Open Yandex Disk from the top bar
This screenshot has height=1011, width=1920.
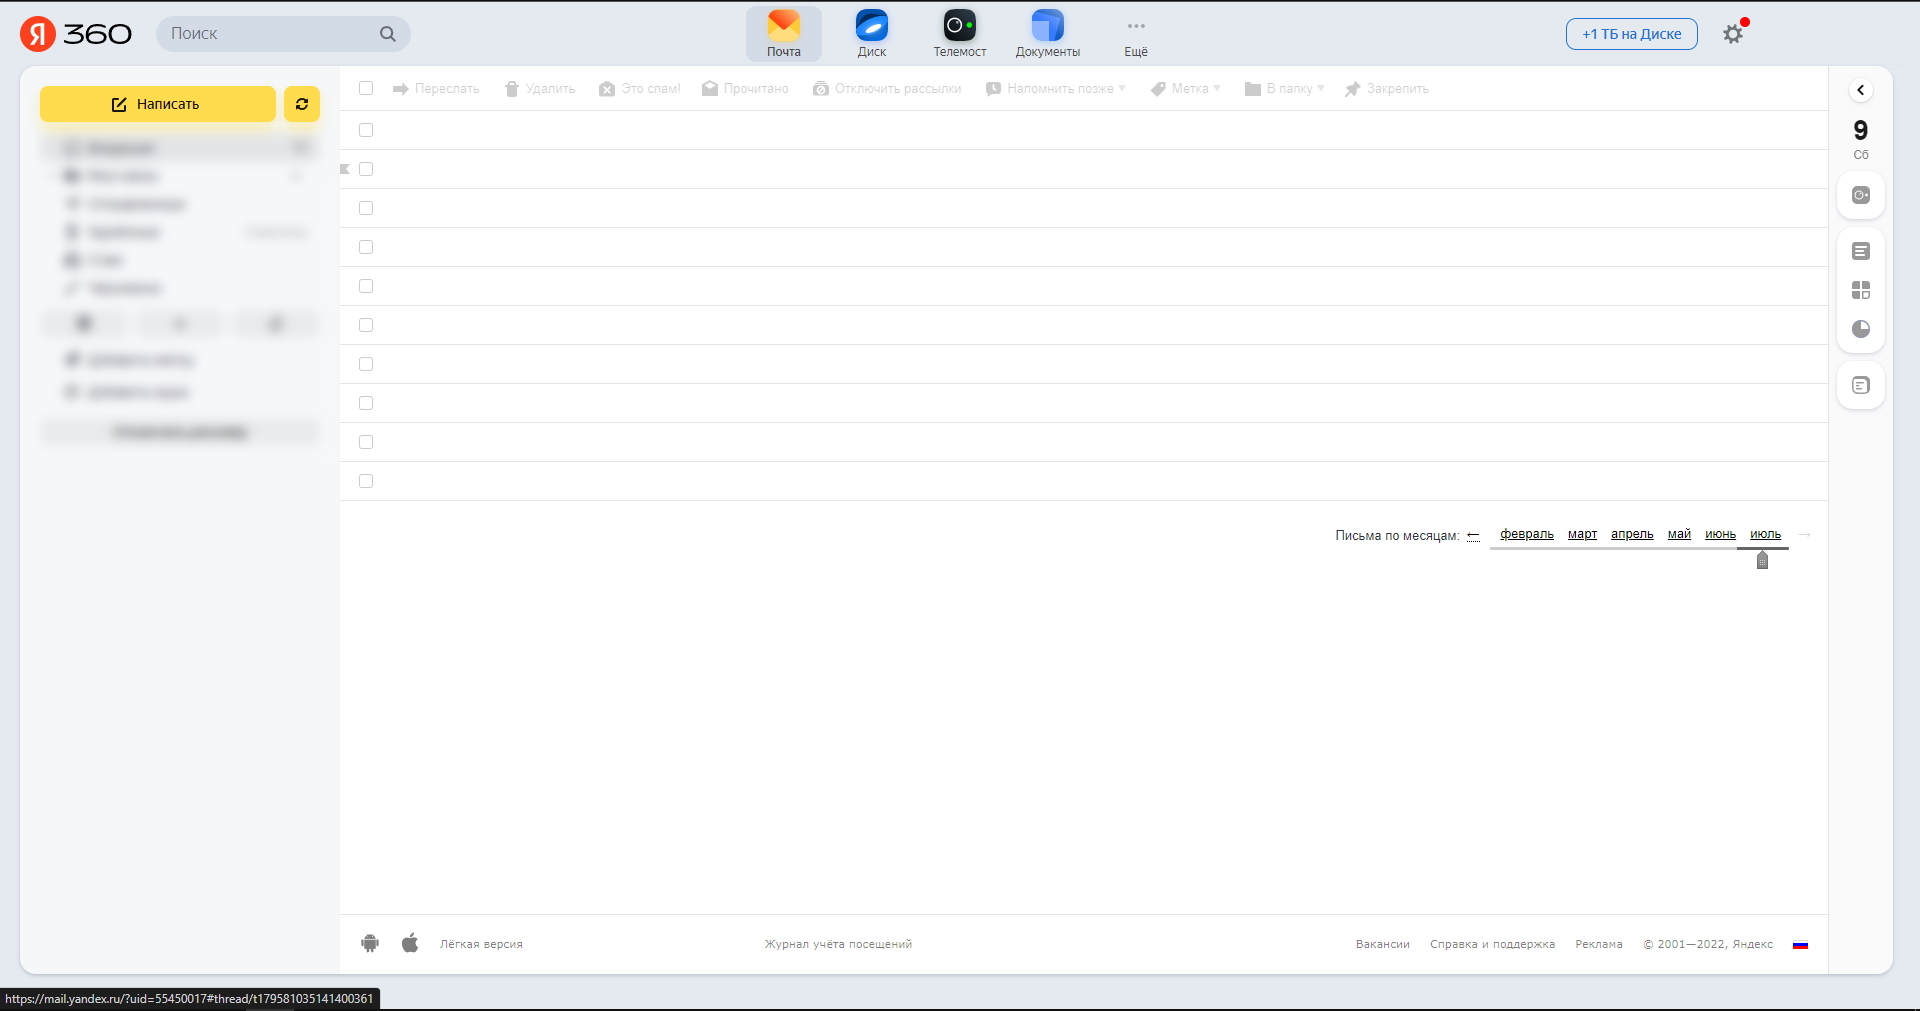point(871,33)
